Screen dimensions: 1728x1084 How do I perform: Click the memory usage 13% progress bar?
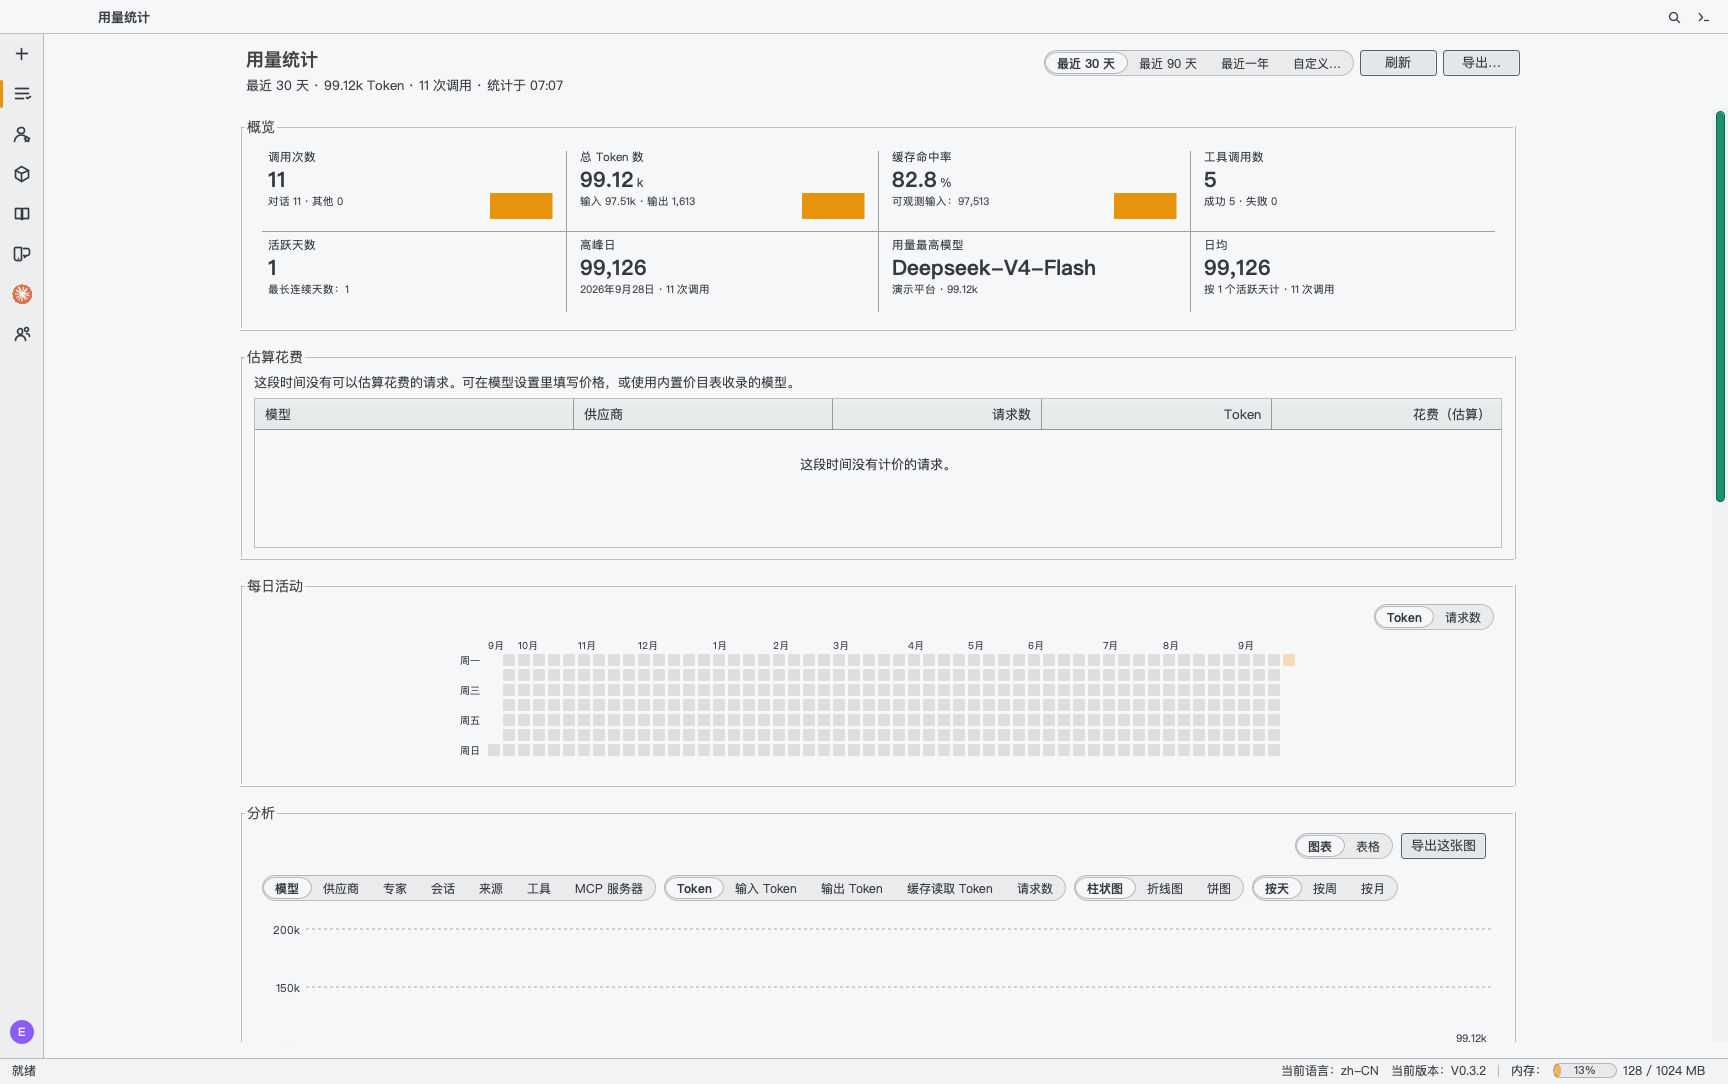(x=1584, y=1070)
